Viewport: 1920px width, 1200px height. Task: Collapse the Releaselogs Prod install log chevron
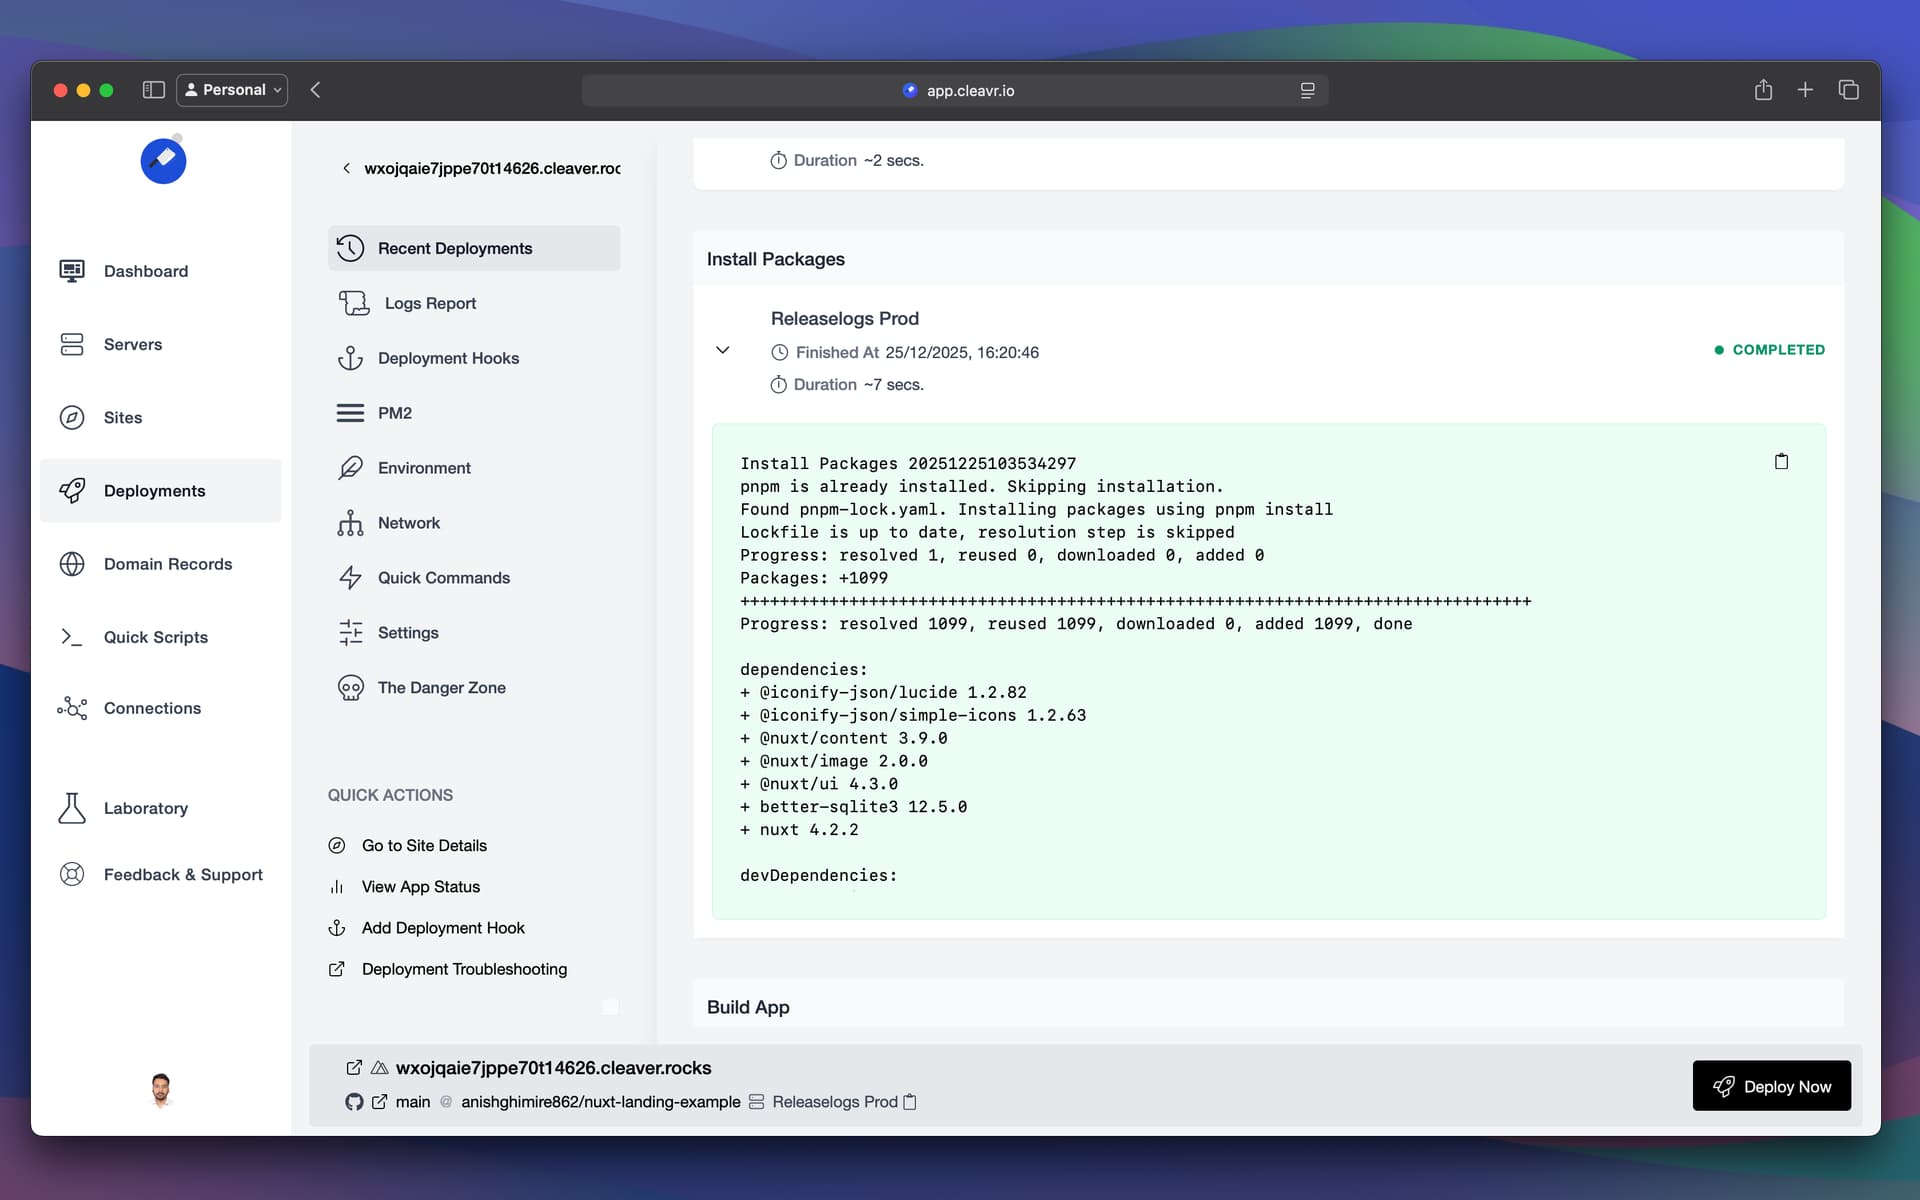[723, 350]
